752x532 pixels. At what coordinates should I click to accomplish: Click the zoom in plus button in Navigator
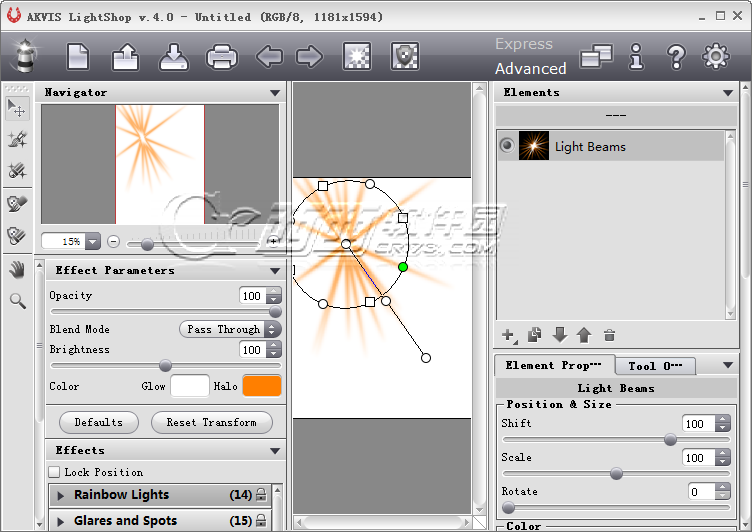tap(273, 241)
